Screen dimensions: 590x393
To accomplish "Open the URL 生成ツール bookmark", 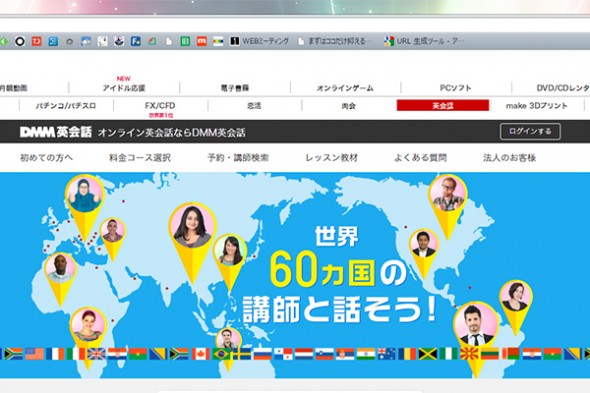I will [x=424, y=41].
